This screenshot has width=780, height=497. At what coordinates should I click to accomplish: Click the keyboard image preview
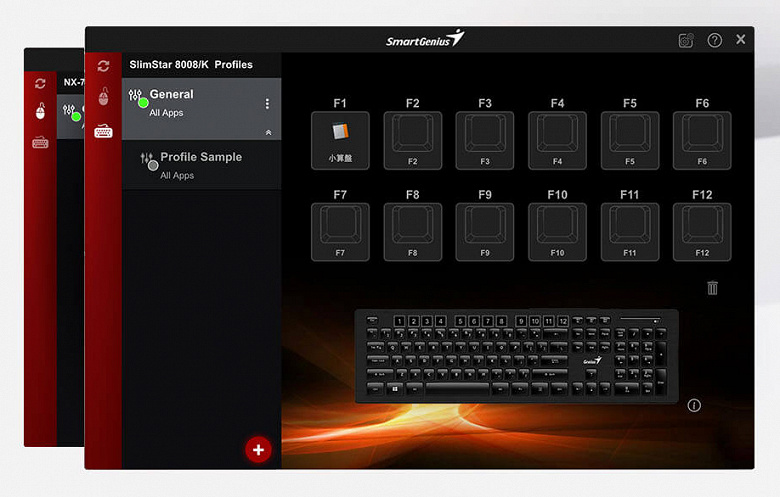(516, 356)
